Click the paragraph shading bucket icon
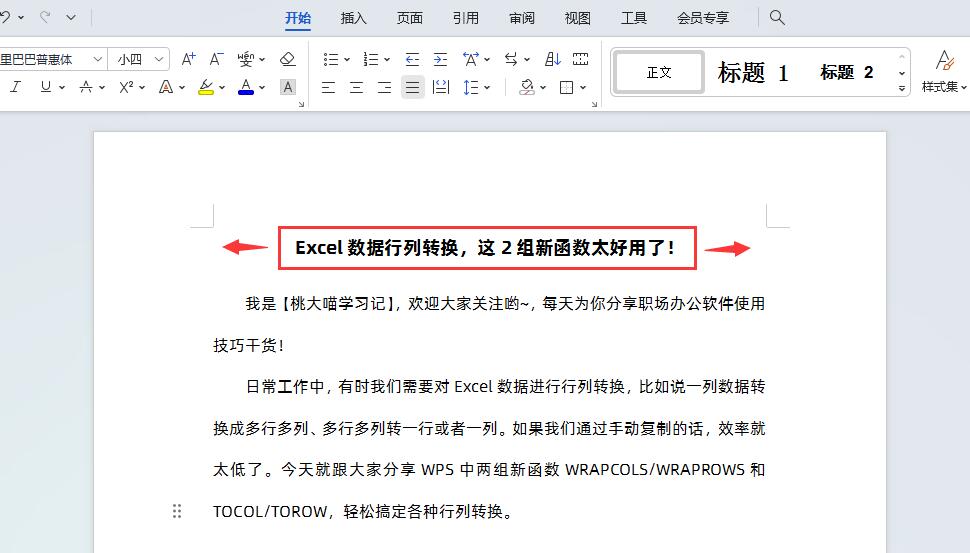Screen dimensions: 970x553 click(527, 87)
